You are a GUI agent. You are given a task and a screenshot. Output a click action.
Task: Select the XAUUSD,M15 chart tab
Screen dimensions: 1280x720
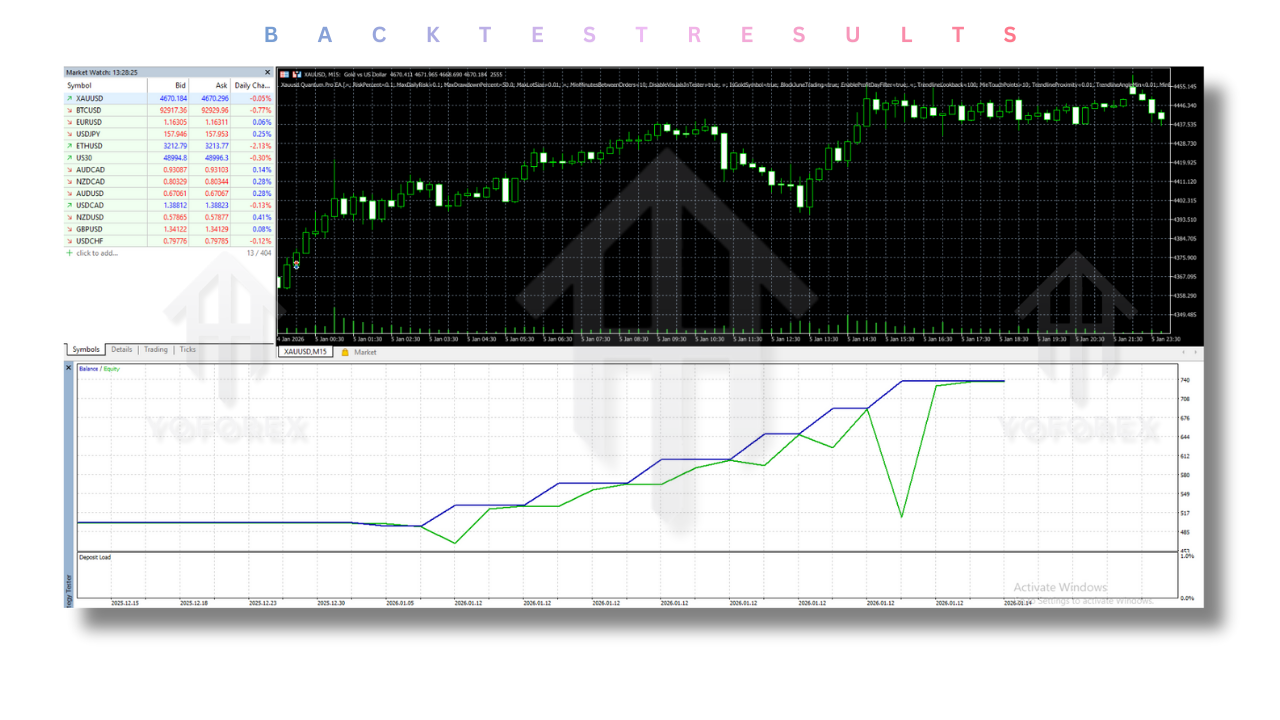(x=306, y=352)
